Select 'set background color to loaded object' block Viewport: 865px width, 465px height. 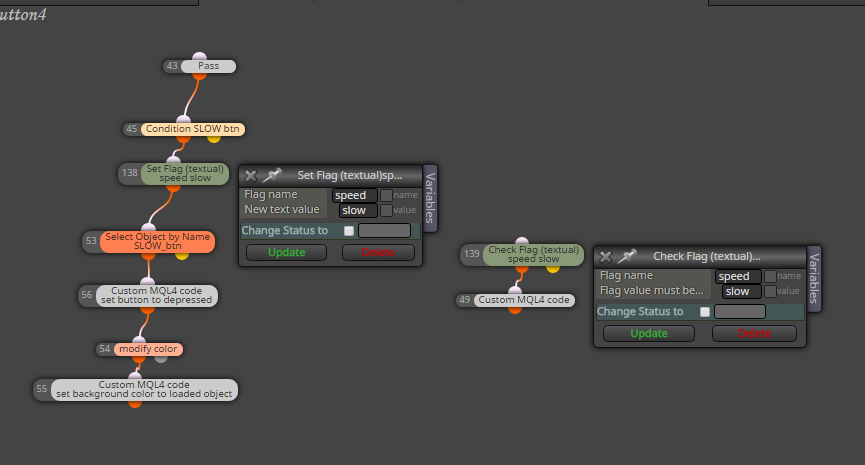[144, 389]
